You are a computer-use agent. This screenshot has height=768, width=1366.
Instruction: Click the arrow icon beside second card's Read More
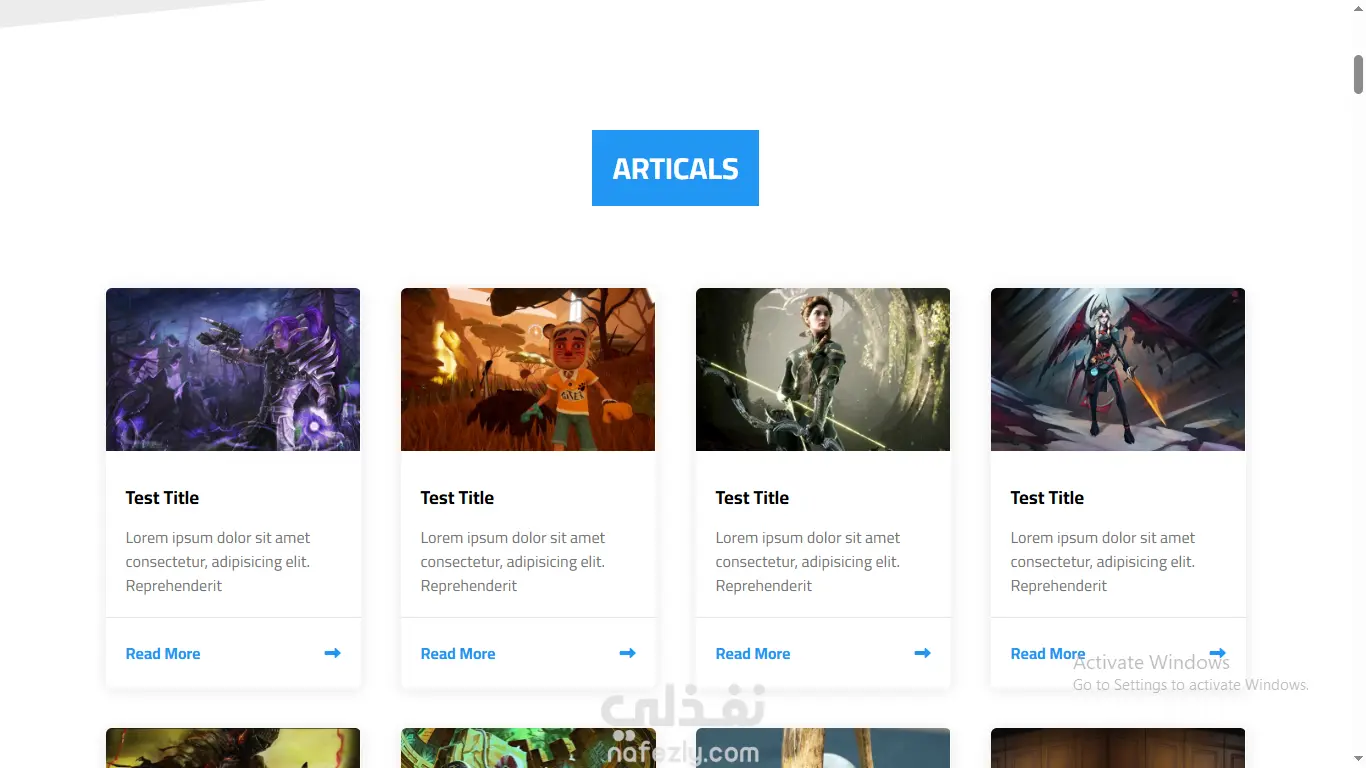point(627,653)
